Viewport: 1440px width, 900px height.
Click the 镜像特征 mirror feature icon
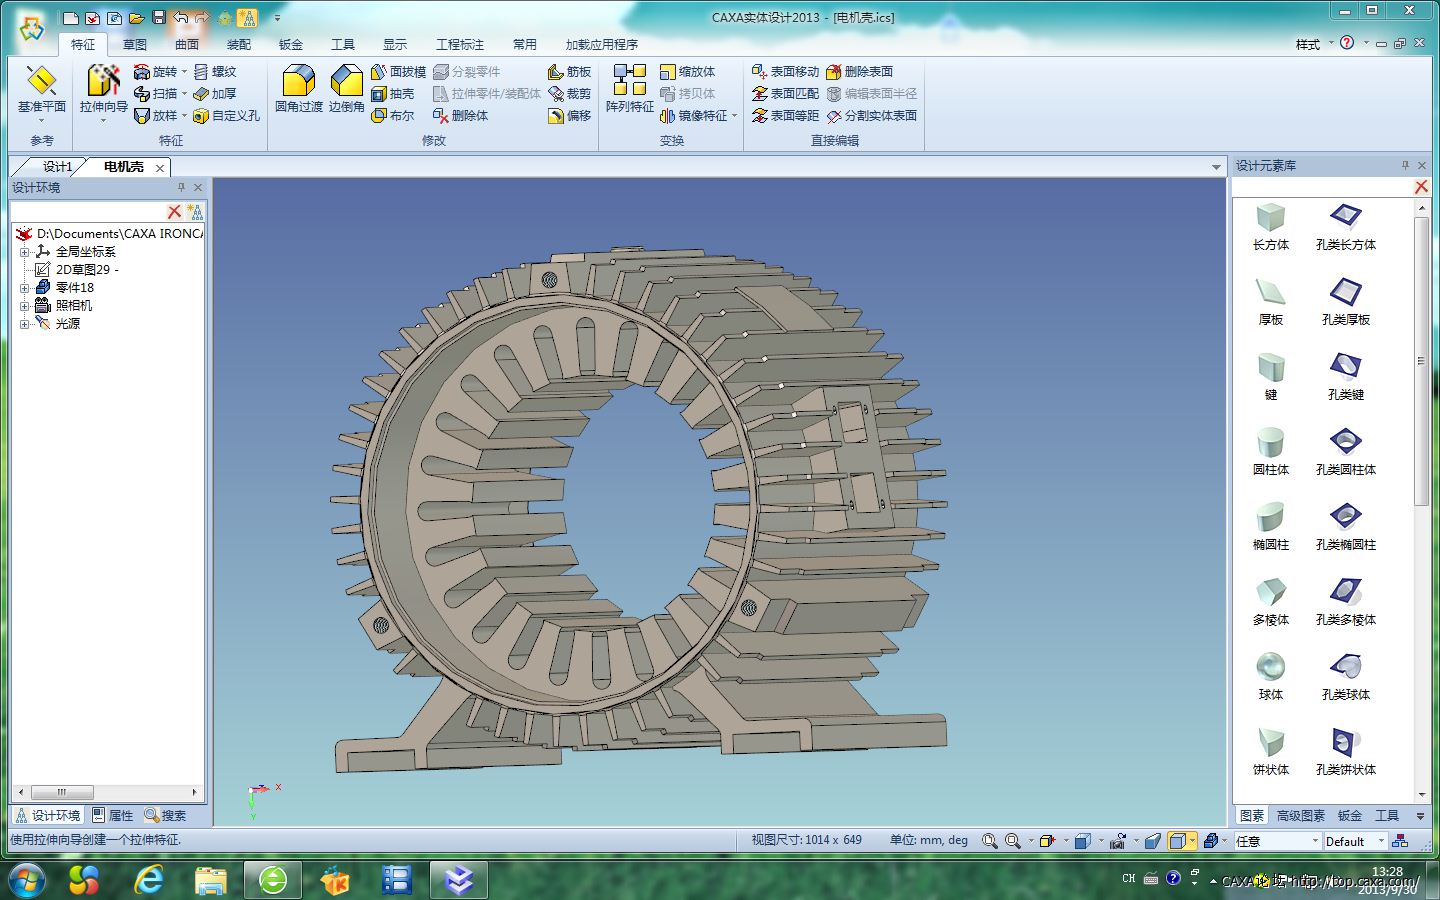pos(693,116)
